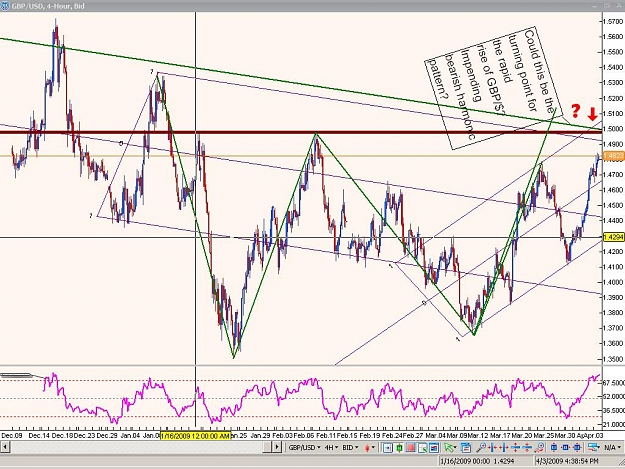This screenshot has width=625, height=469.
Task: Click the Mar.04 date axis label
Action: click(x=435, y=436)
